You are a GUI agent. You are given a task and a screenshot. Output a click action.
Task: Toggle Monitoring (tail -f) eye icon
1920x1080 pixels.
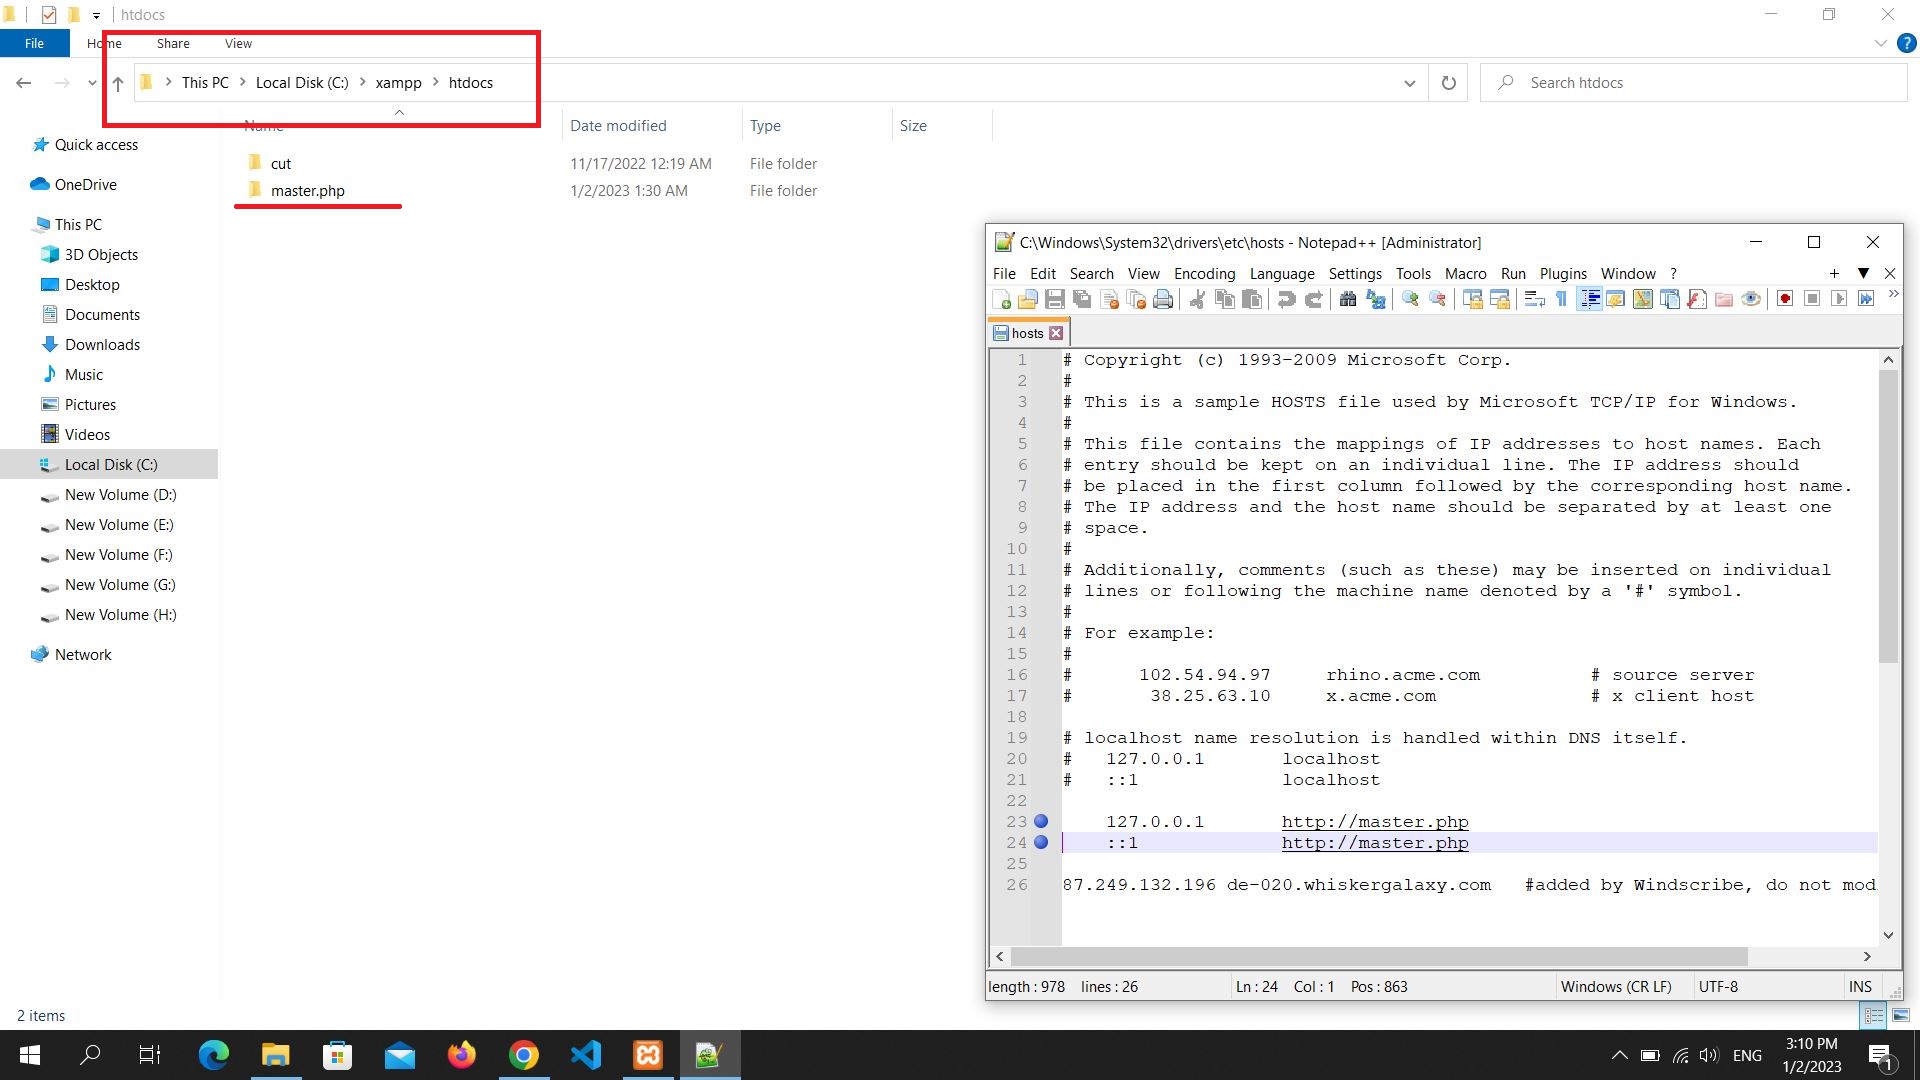point(1751,299)
